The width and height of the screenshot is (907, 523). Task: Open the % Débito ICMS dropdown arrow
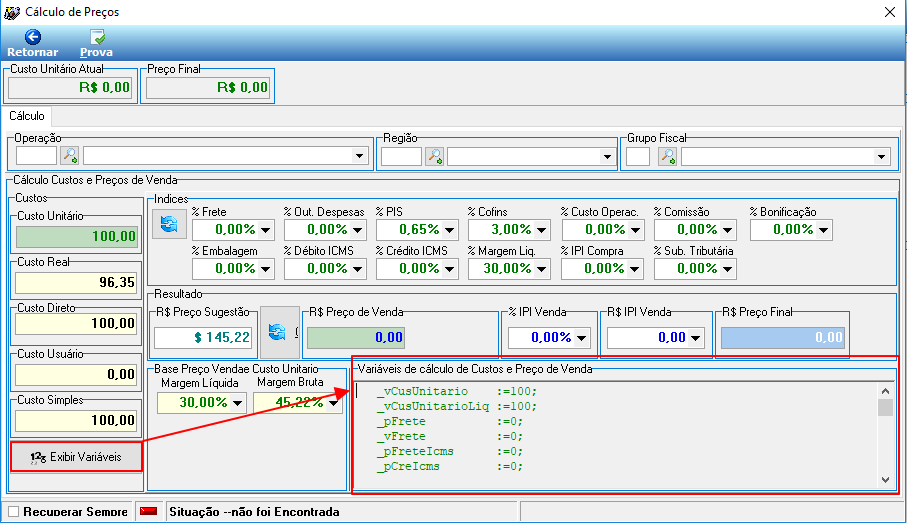tap(357, 269)
